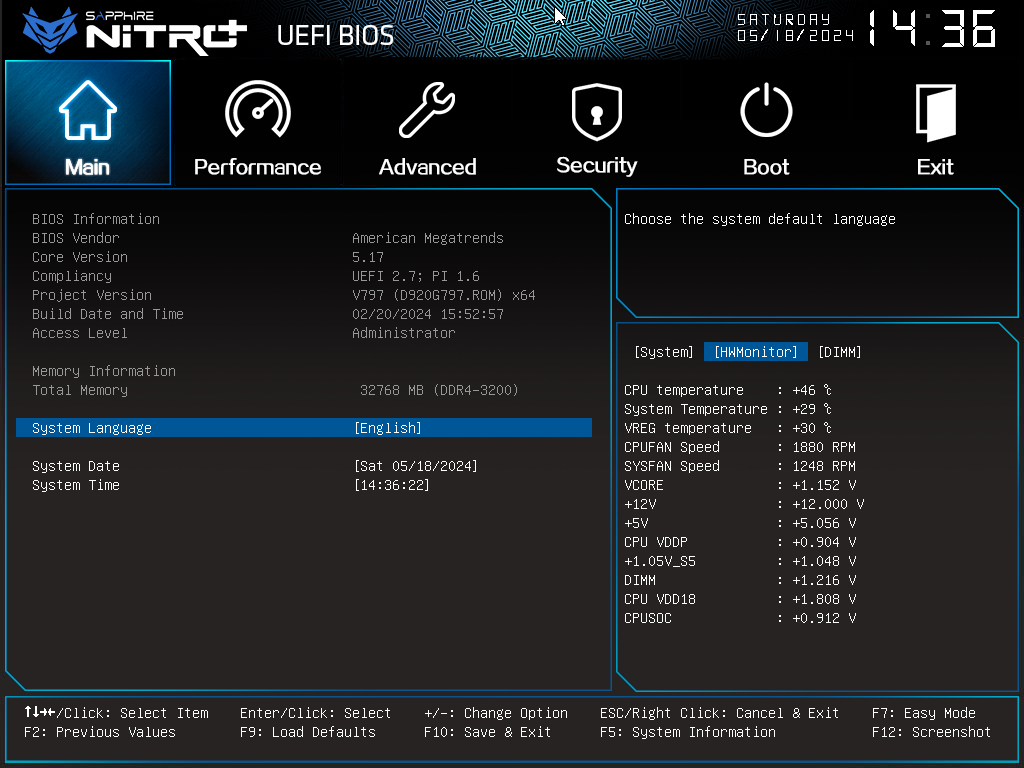Click the CPUSOC +0.912 V reading
This screenshot has height=768, width=1024.
coord(739,618)
